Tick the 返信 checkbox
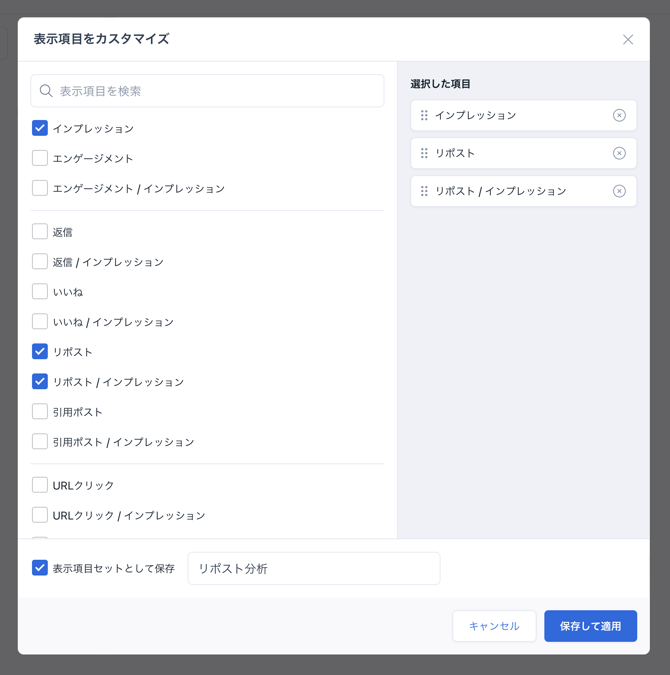 coord(40,232)
